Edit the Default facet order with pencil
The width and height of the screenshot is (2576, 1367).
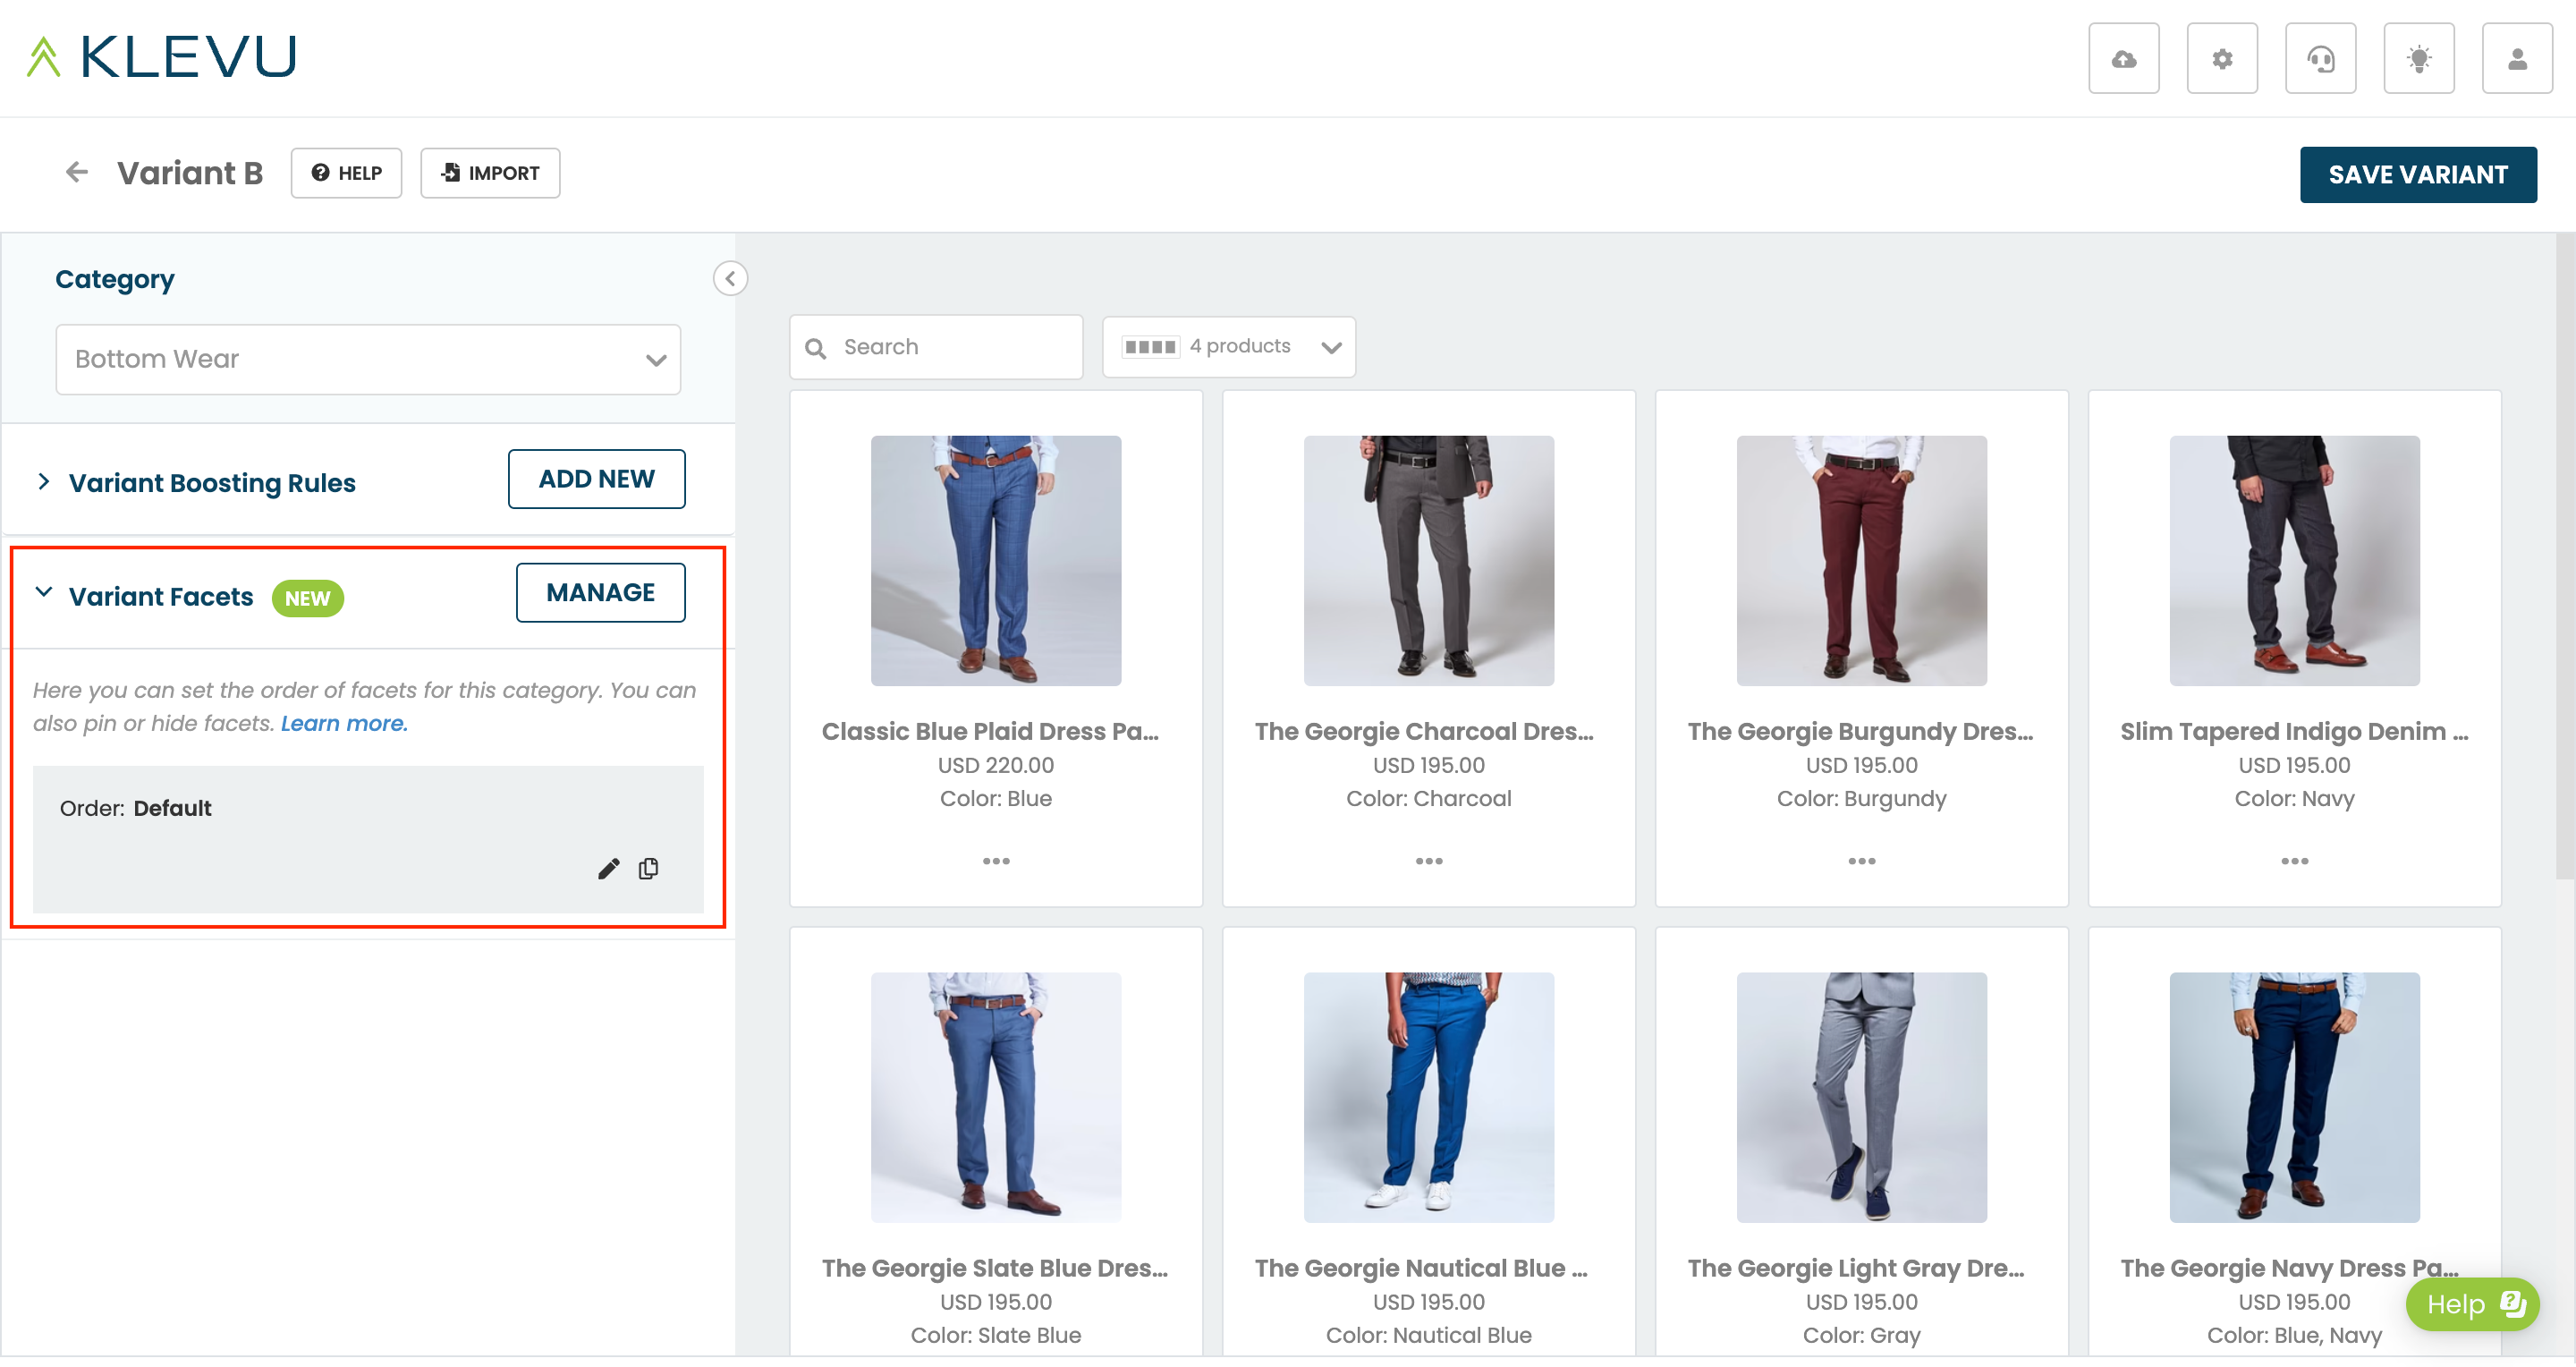point(608,868)
